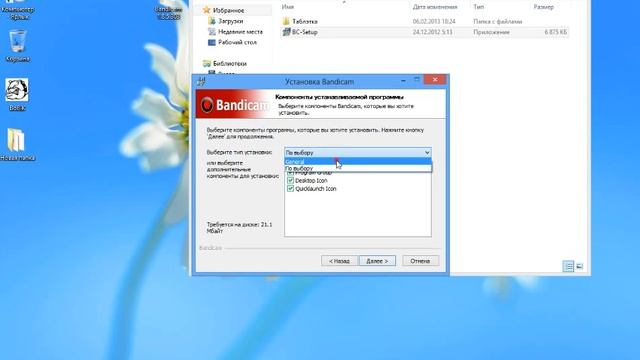
Task: Switch Explorer to details view icon
Action: pos(568,266)
